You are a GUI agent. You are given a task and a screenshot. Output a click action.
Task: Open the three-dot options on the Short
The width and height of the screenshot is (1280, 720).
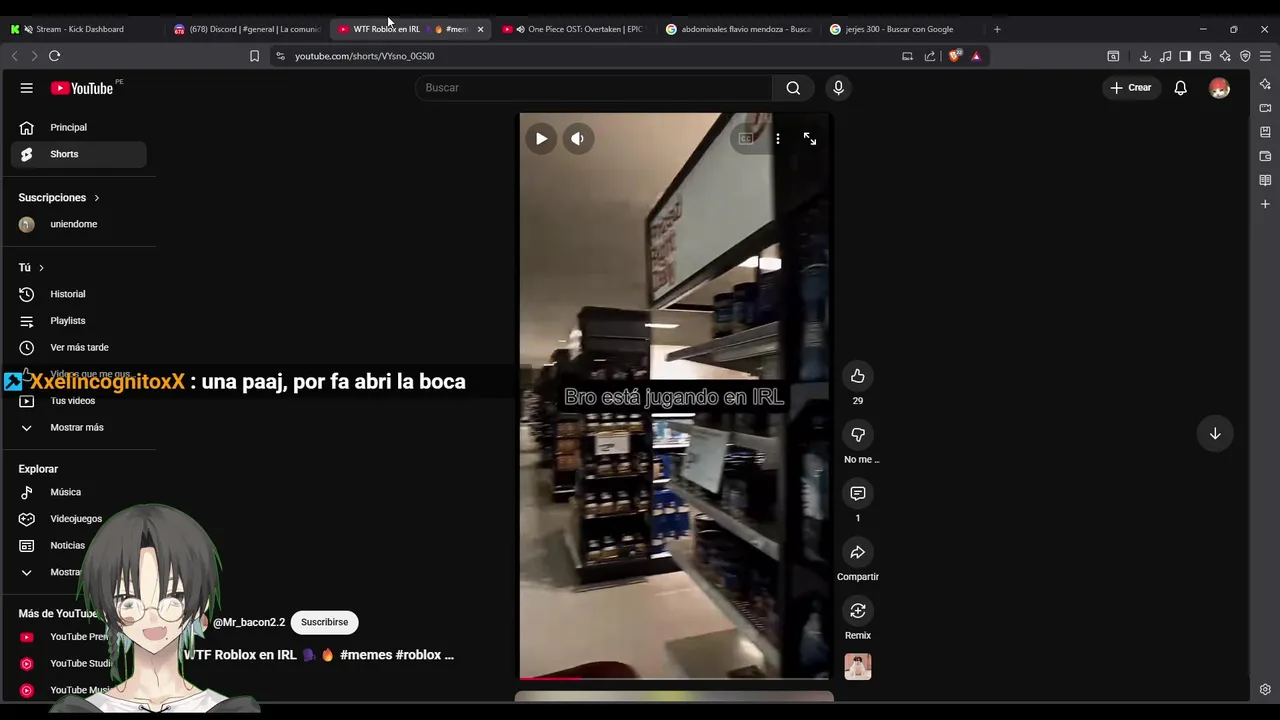click(x=777, y=139)
